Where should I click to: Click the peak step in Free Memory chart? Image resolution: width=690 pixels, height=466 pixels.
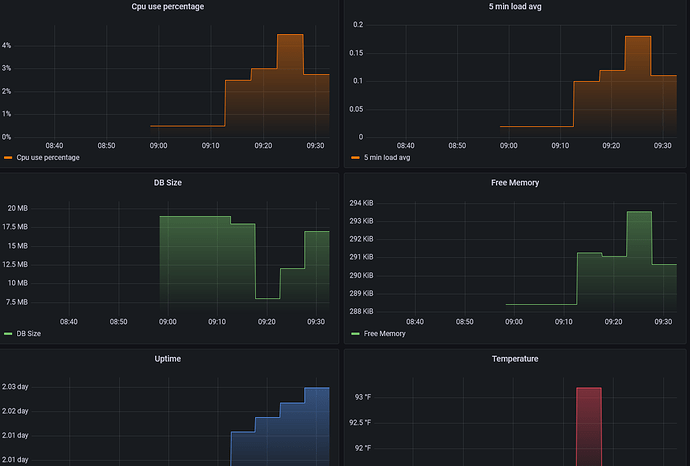[x=639, y=212]
